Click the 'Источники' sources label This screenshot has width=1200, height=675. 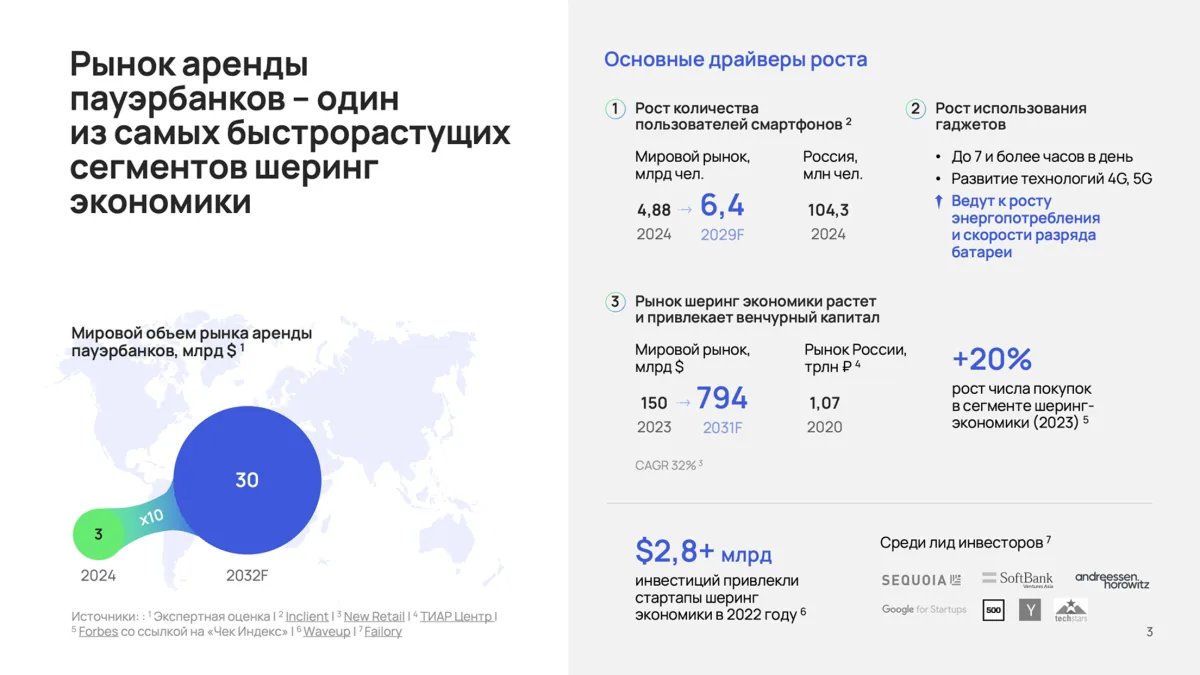click(105, 616)
